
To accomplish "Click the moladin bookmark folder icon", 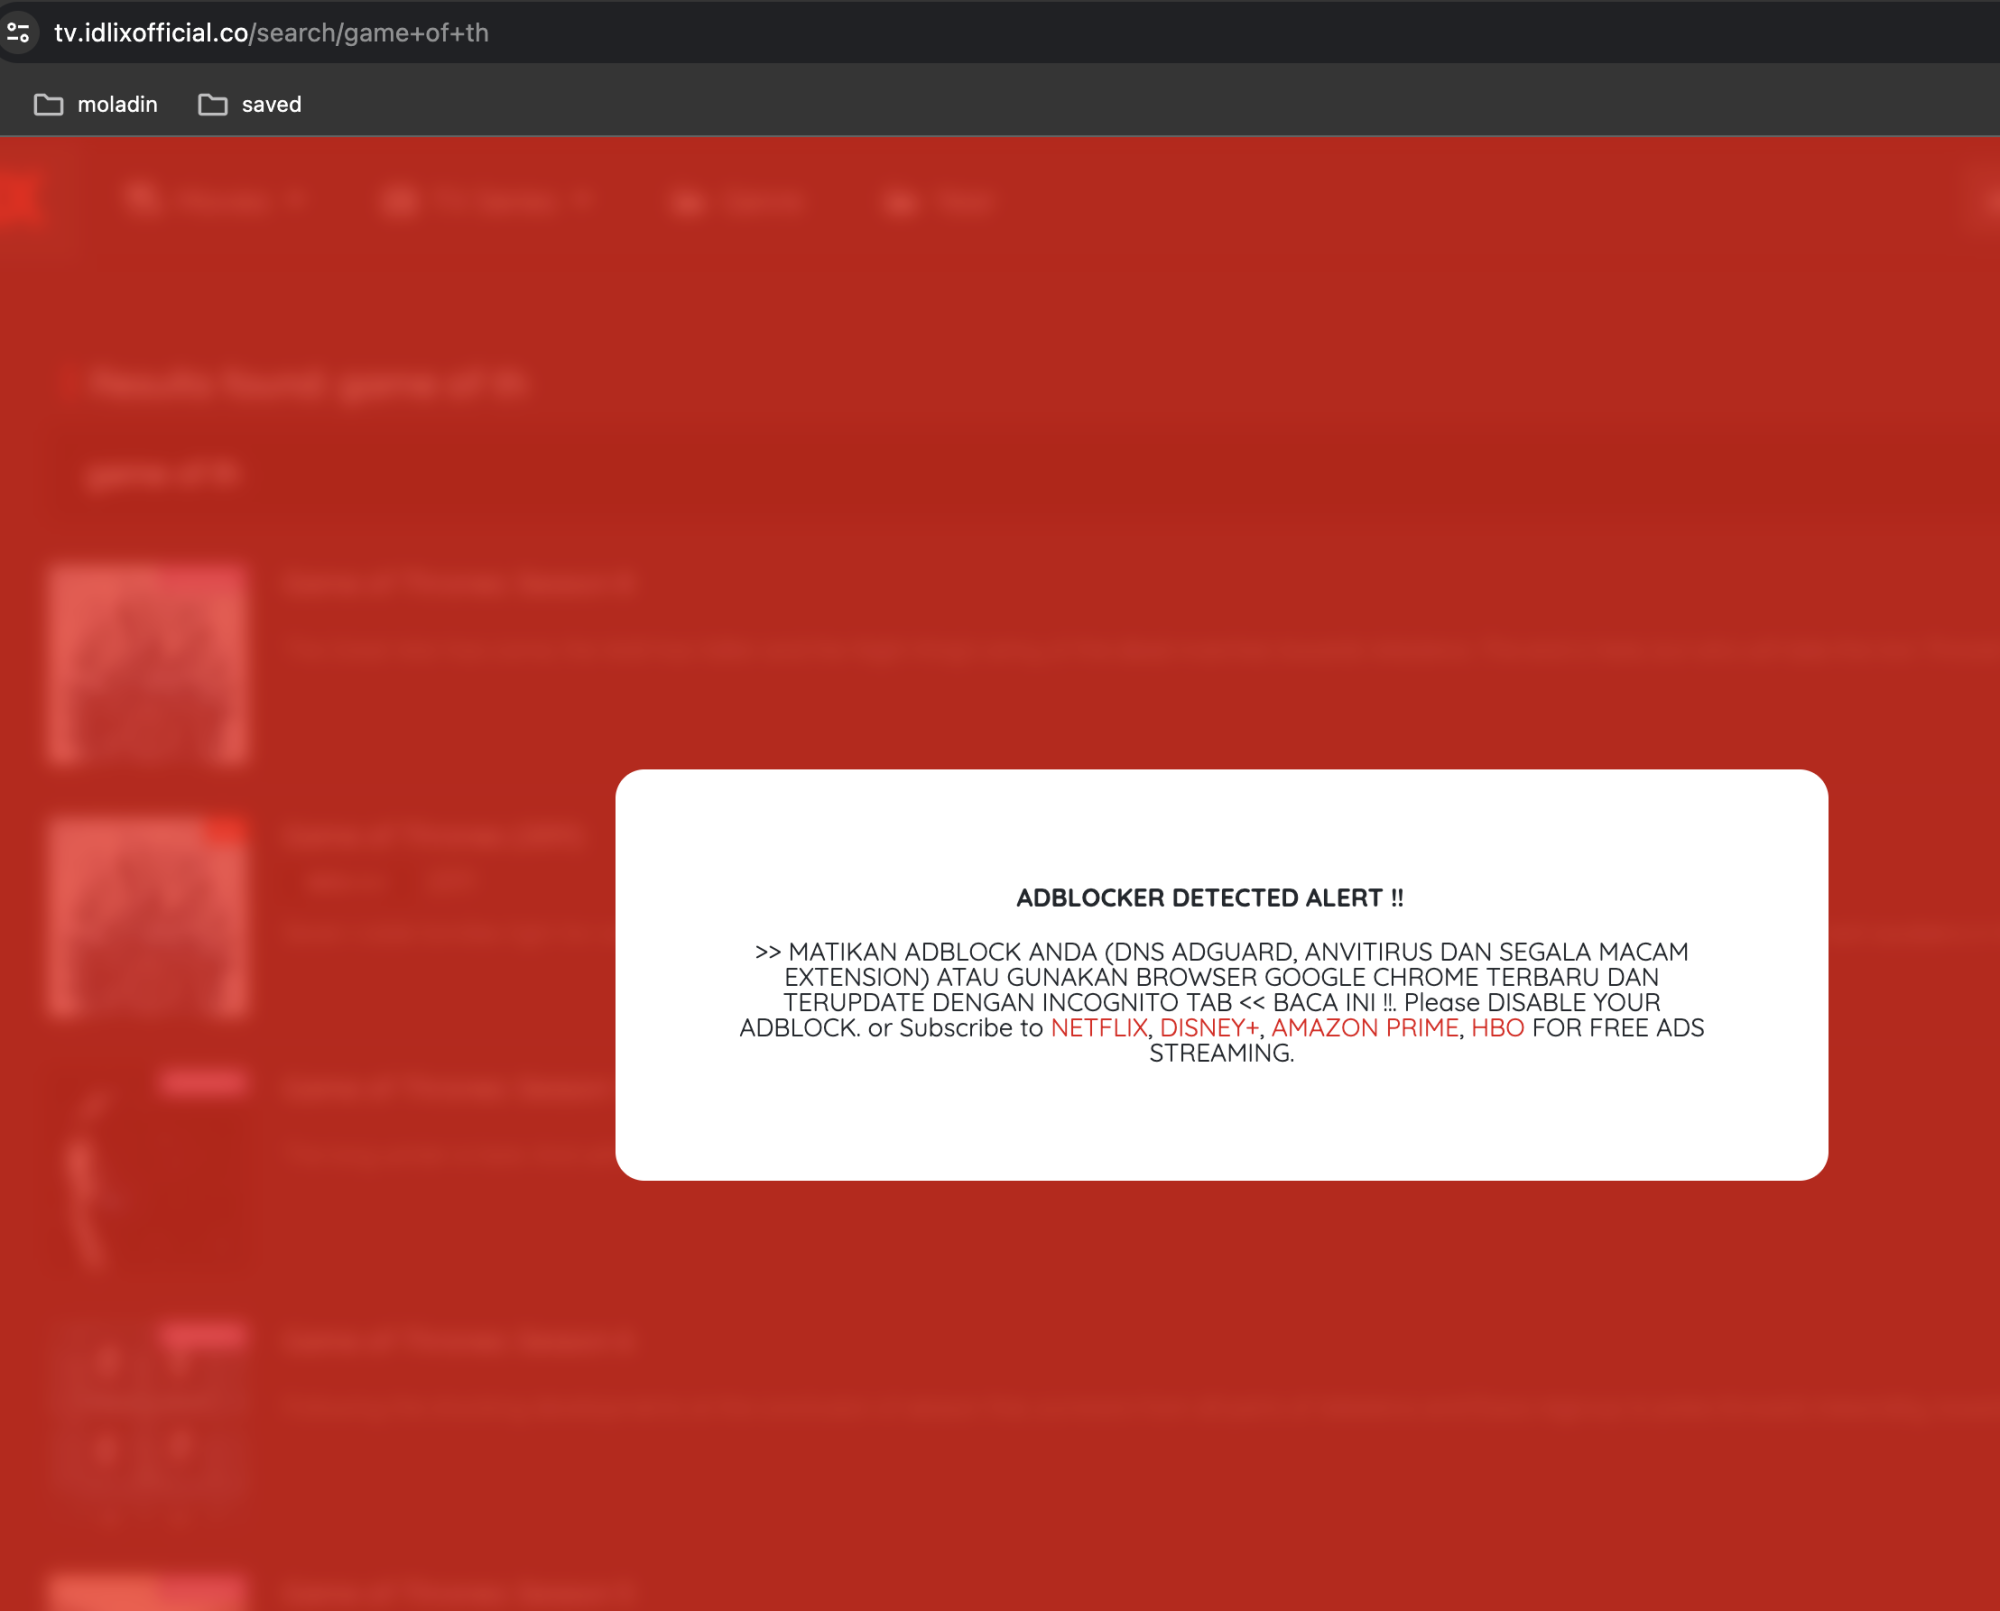I will 49,103.
